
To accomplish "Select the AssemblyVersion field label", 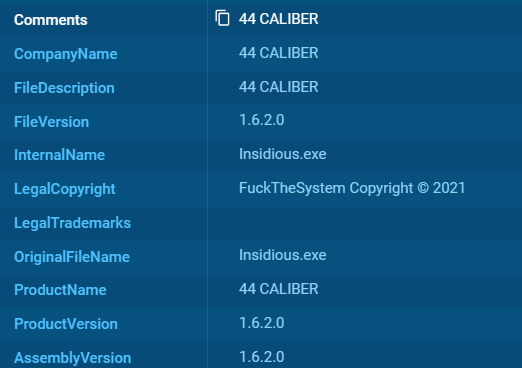I will 73,358.
